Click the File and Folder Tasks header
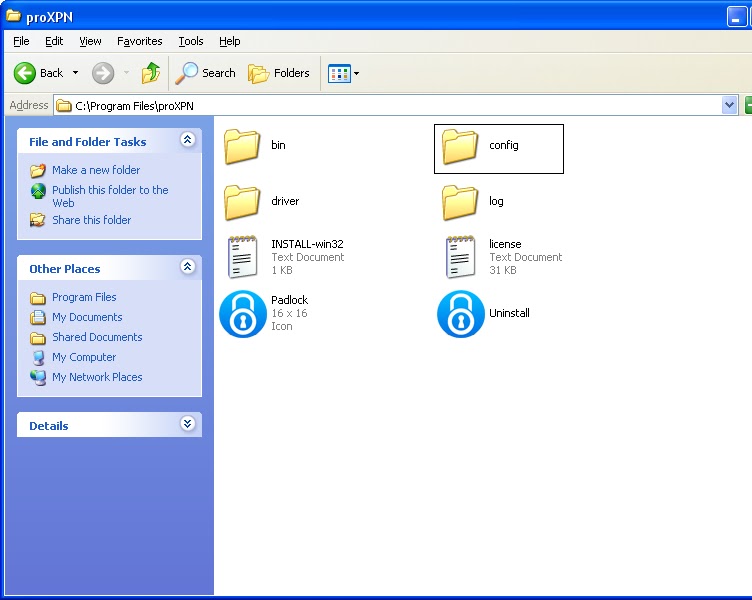Image resolution: width=752 pixels, height=600 pixels. pyautogui.click(x=88, y=142)
